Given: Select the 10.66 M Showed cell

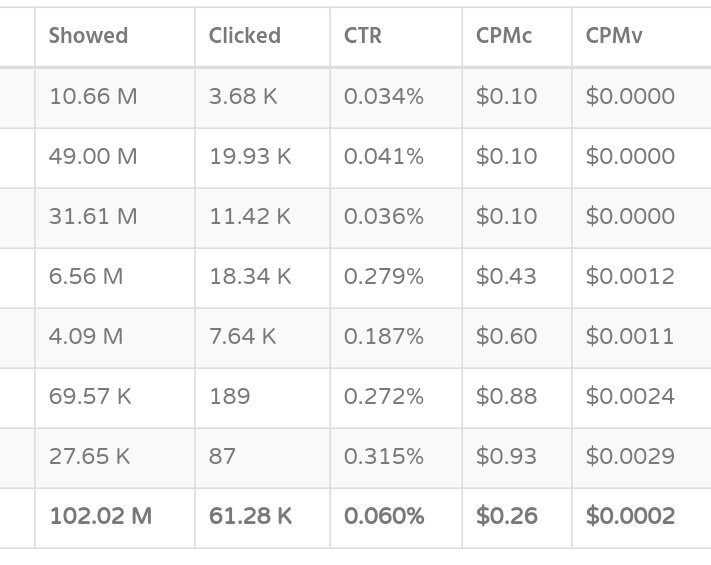Looking at the screenshot, I should (92, 97).
